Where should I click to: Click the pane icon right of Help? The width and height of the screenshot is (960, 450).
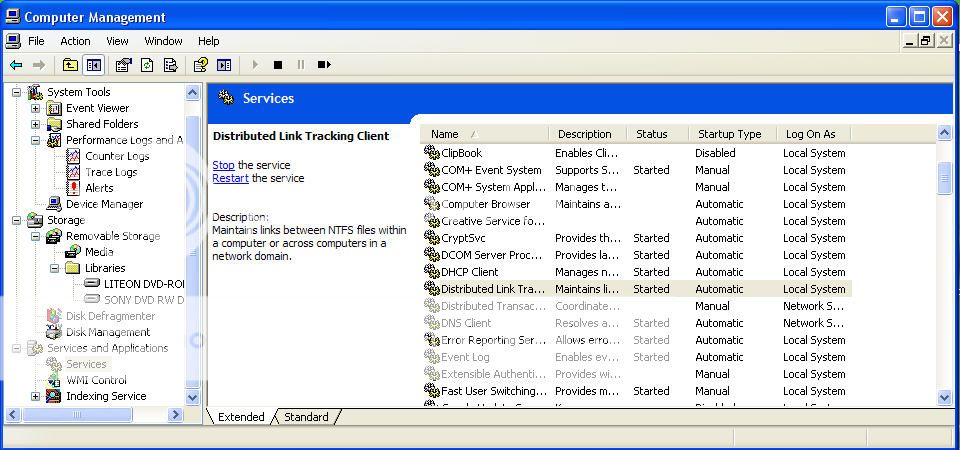224,65
